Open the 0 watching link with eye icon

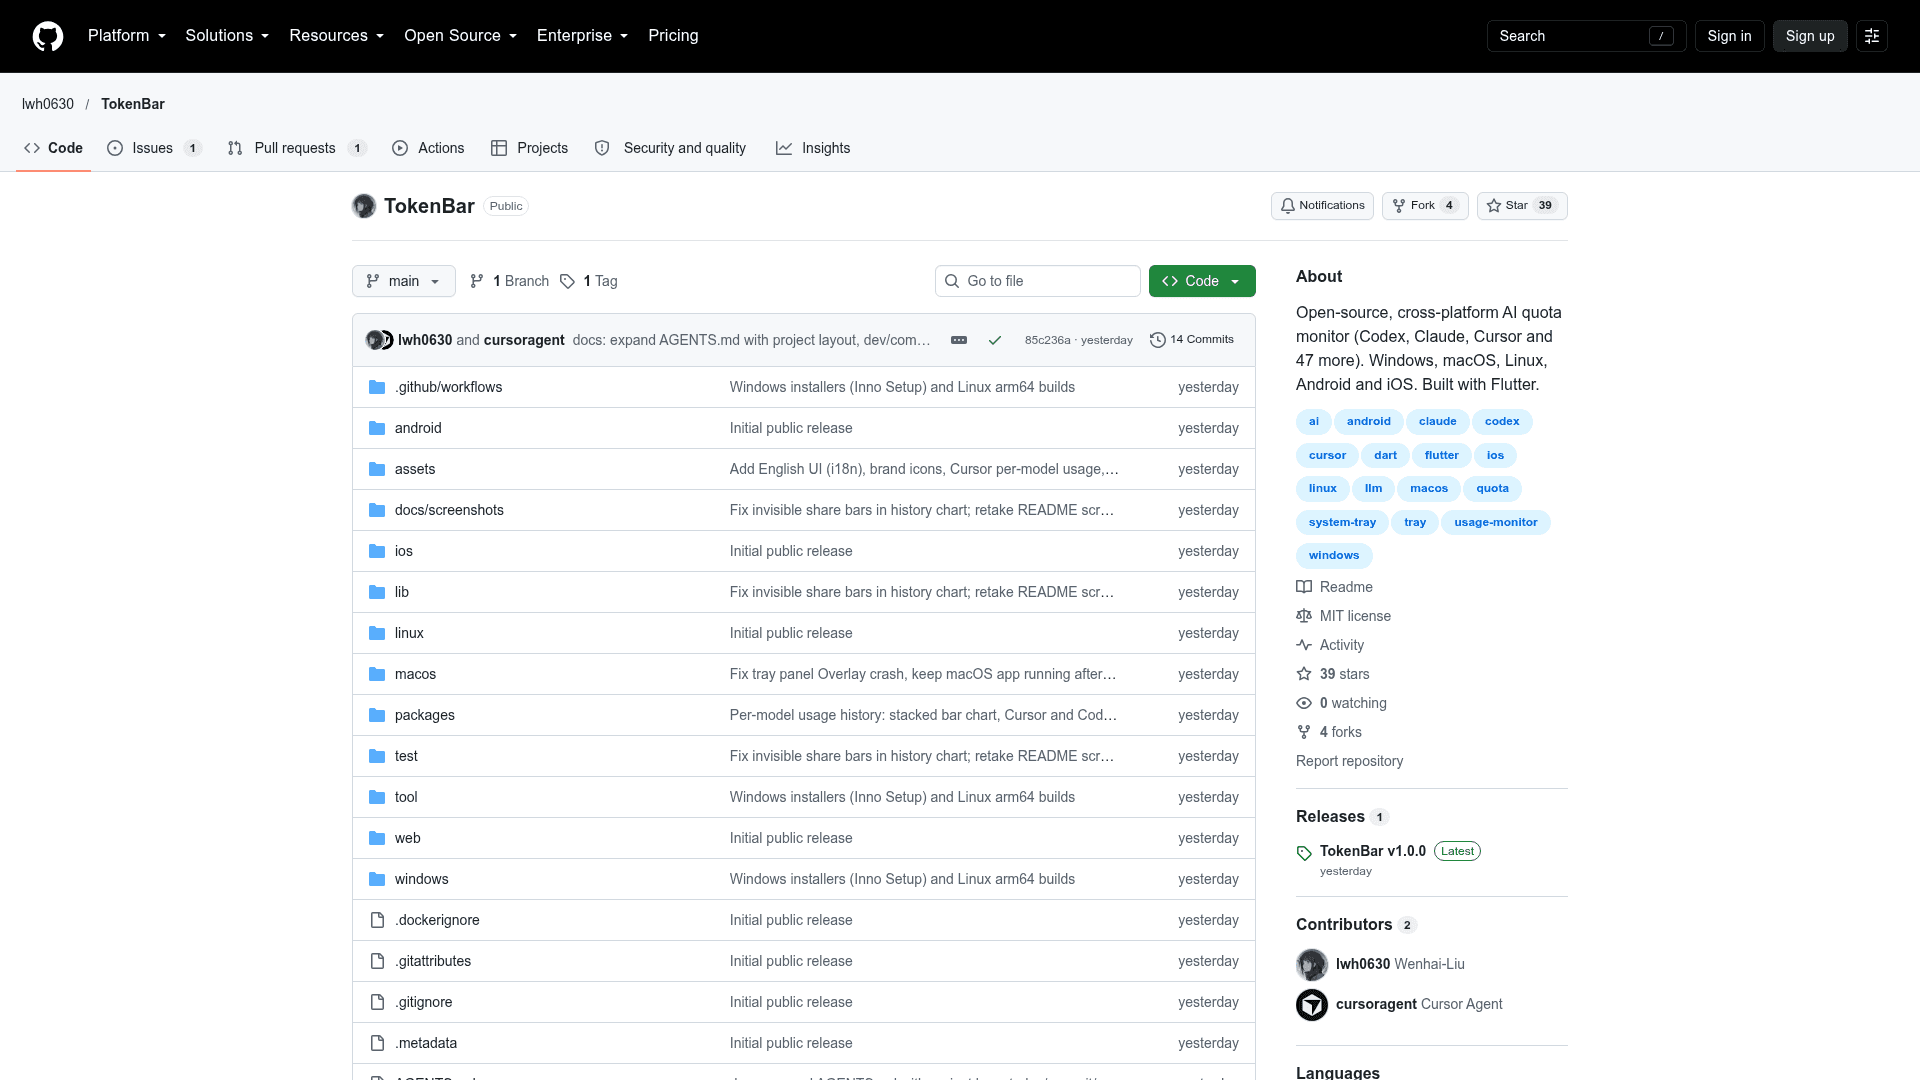tap(1341, 703)
